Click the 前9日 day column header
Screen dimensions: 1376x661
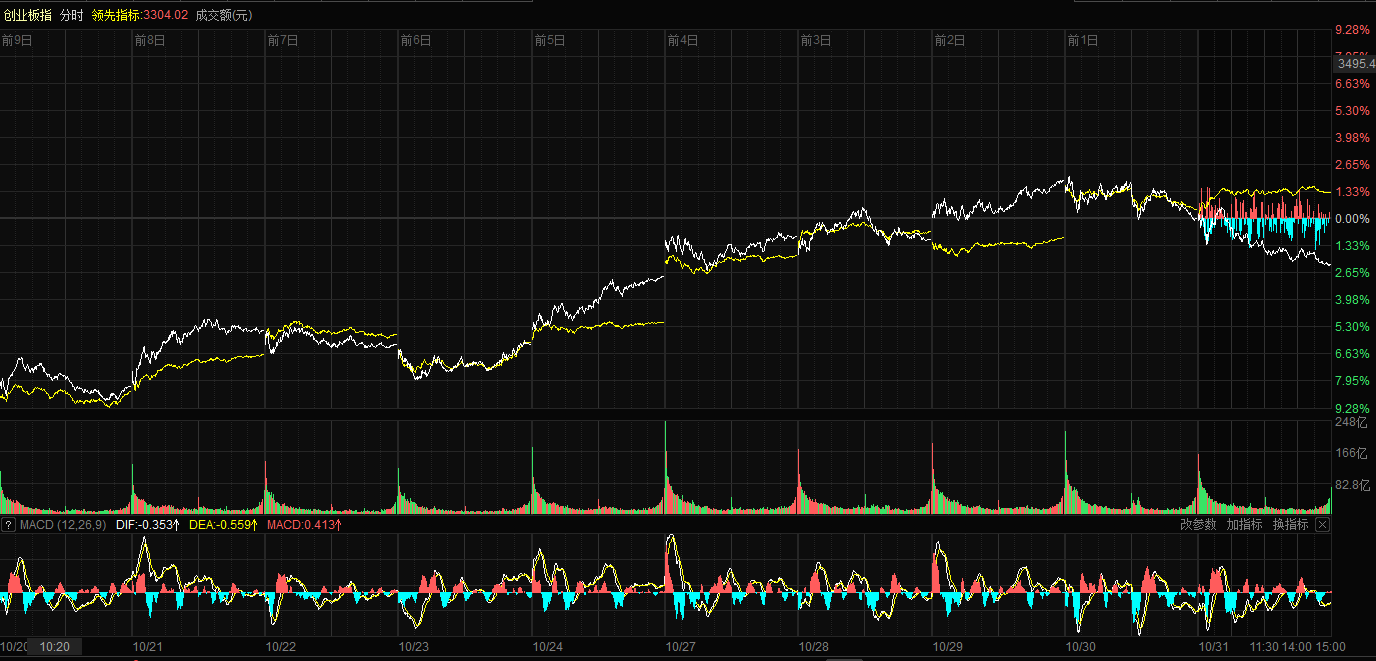pyautogui.click(x=17, y=41)
